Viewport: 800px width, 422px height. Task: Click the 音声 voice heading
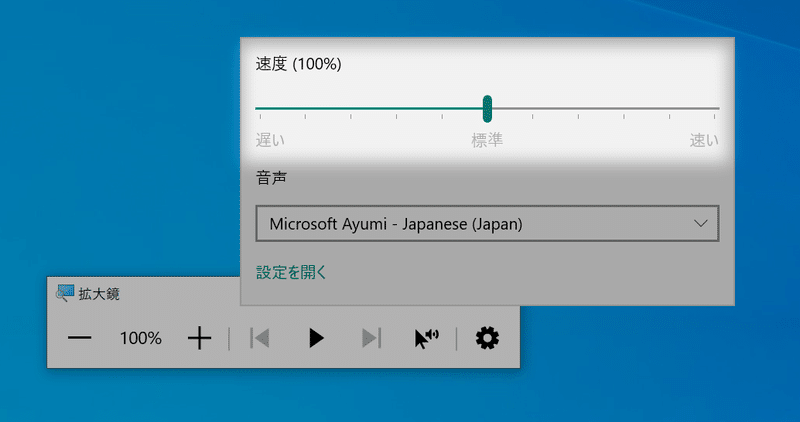pos(271,178)
